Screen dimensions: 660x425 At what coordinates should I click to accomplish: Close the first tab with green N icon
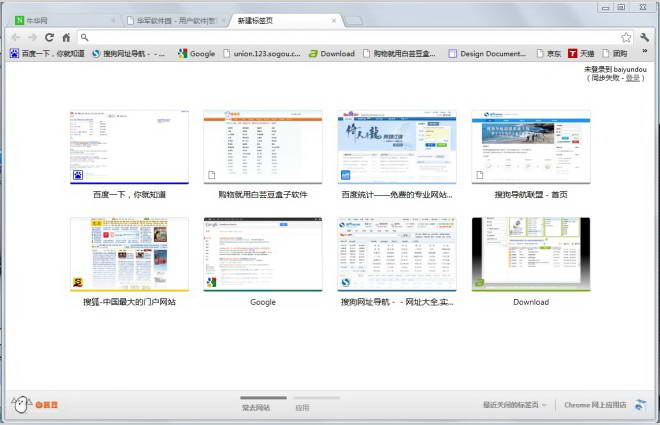click(x=113, y=20)
